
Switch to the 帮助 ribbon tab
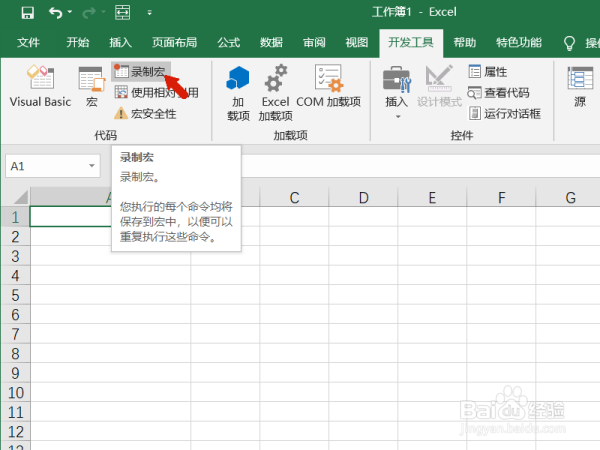(x=465, y=42)
